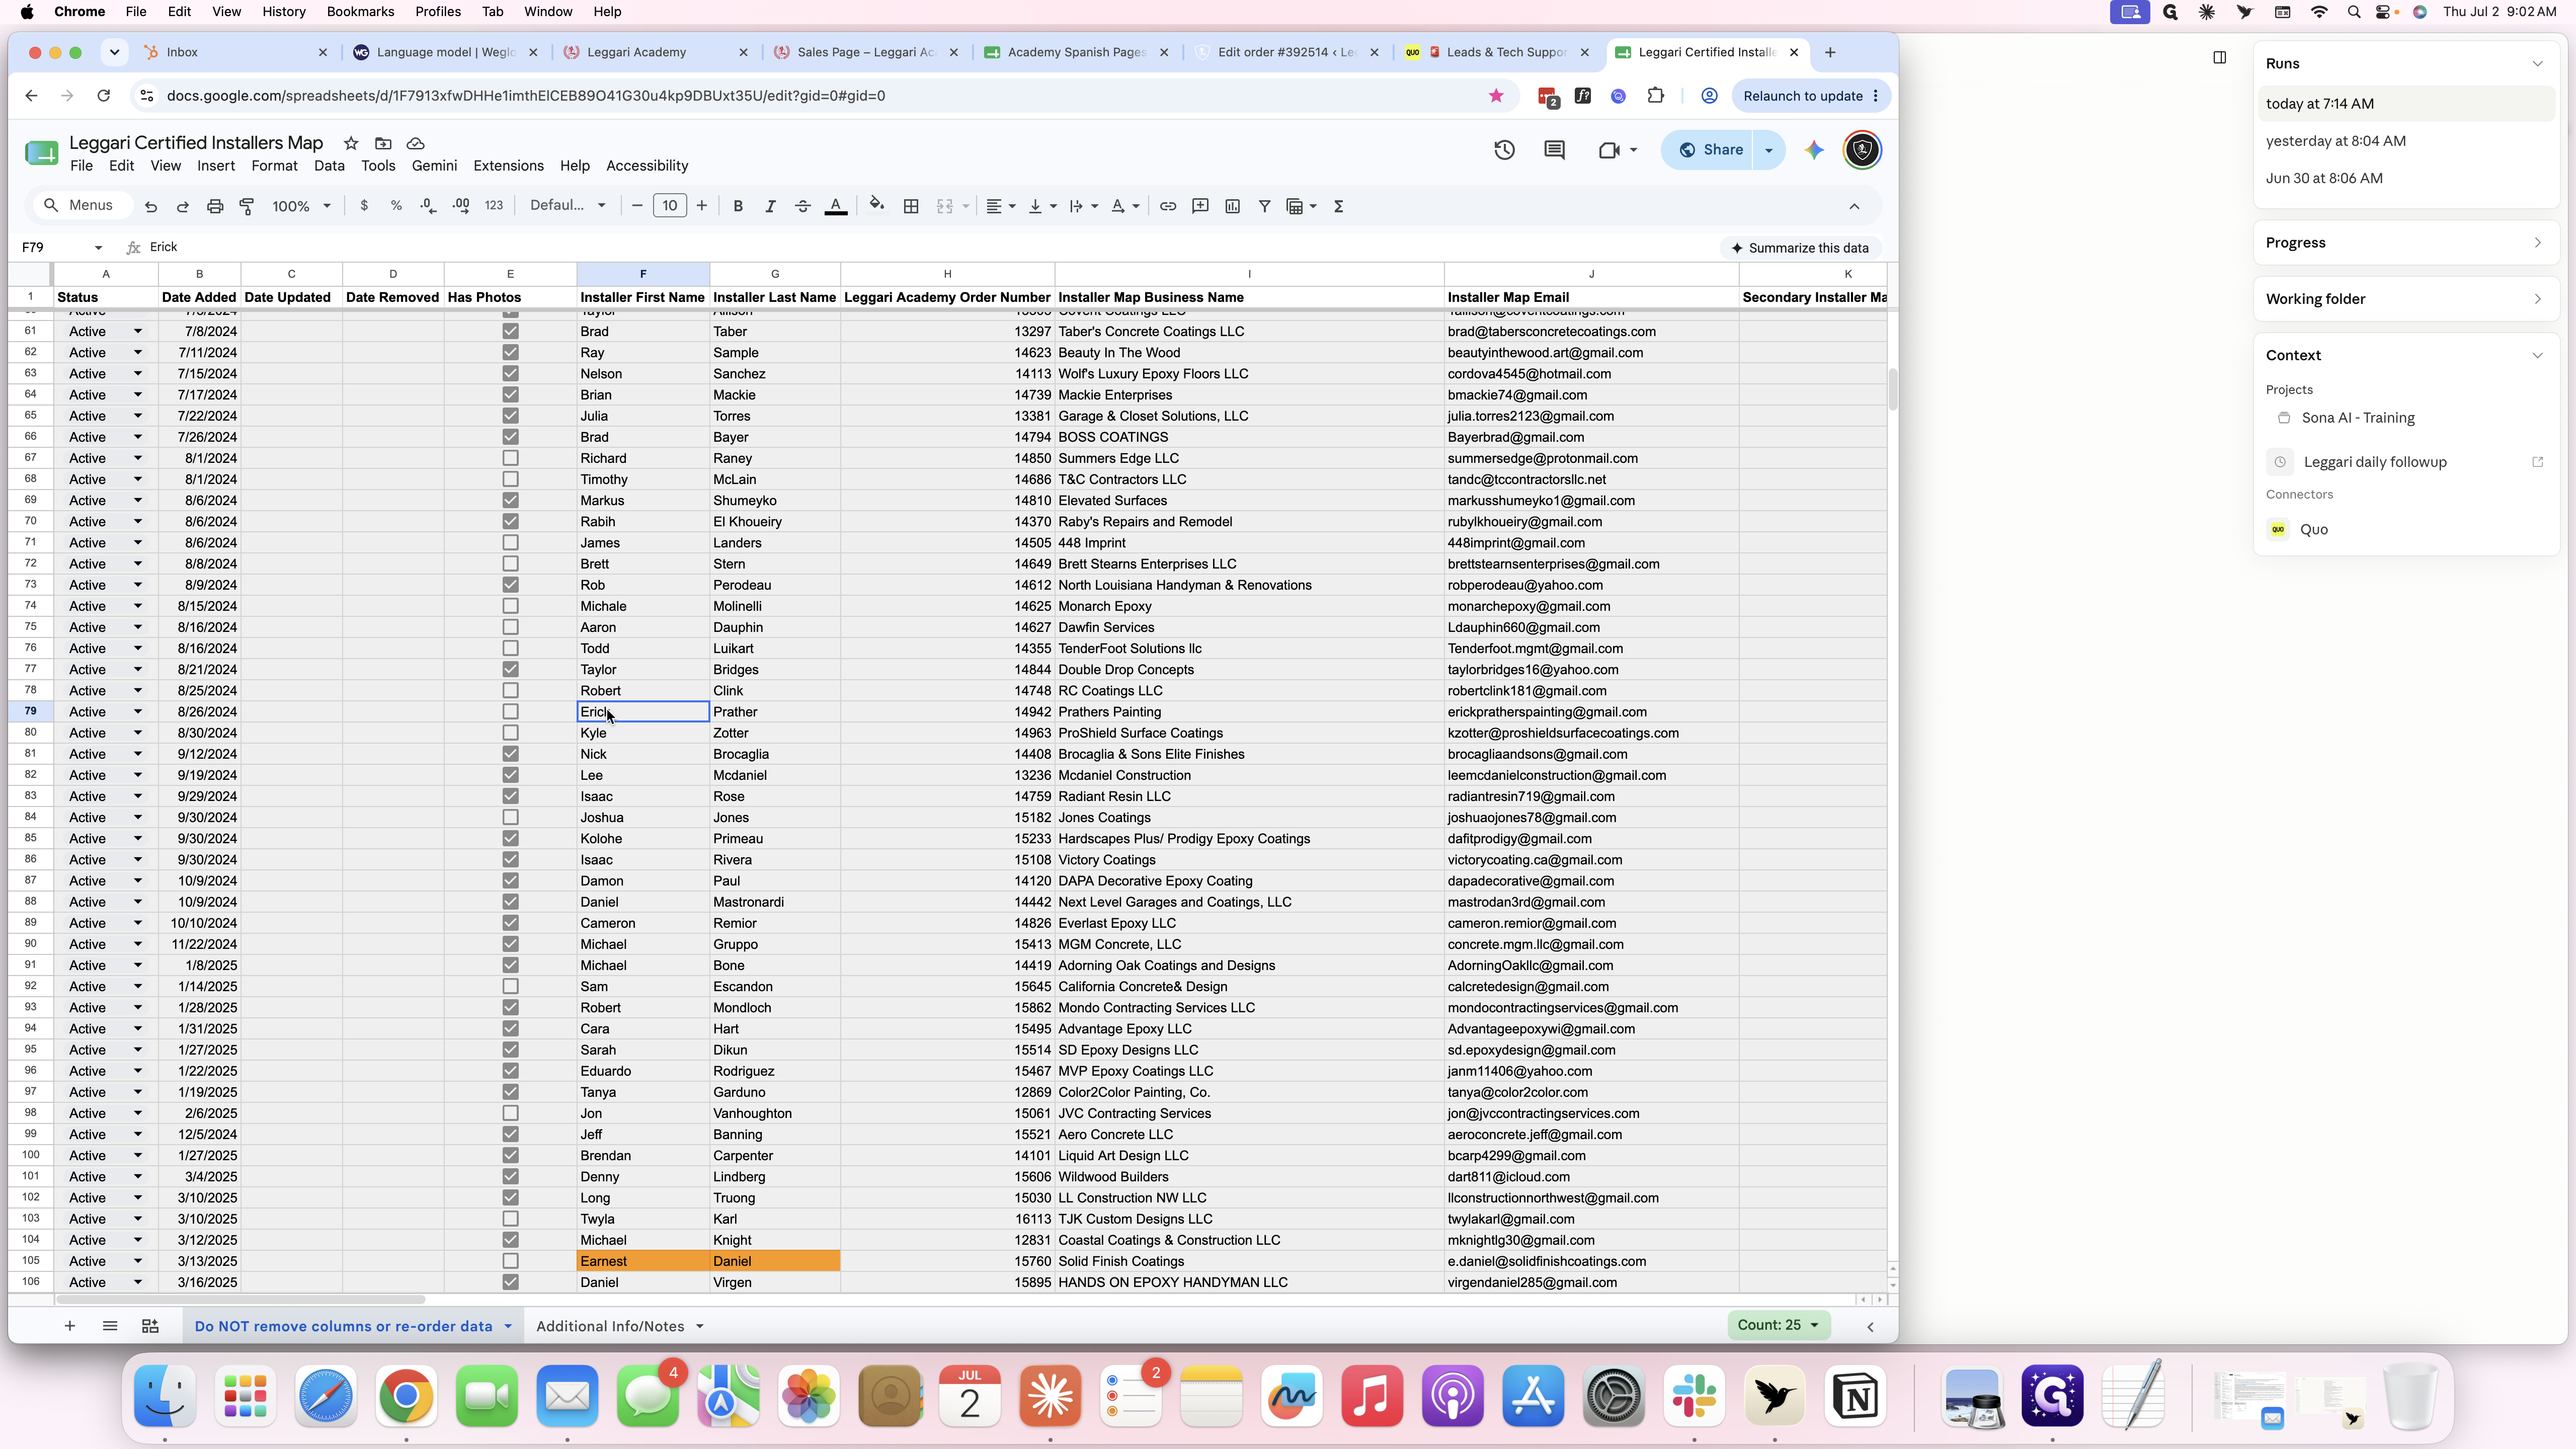This screenshot has height=1449, width=2576.
Task: Open Bookmarks in macOS menu bar
Action: 359,12
